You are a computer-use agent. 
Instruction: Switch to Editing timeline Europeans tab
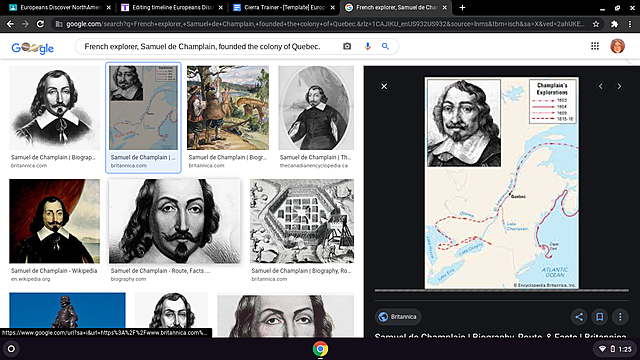(172, 7)
